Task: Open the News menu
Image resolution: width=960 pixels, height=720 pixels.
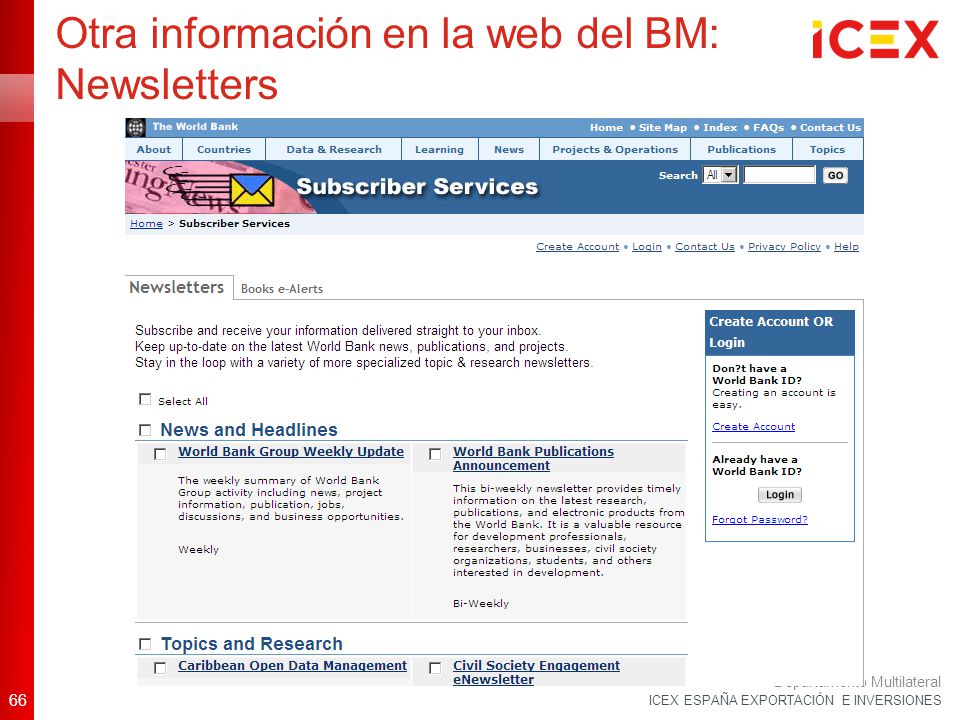Action: 509,149
